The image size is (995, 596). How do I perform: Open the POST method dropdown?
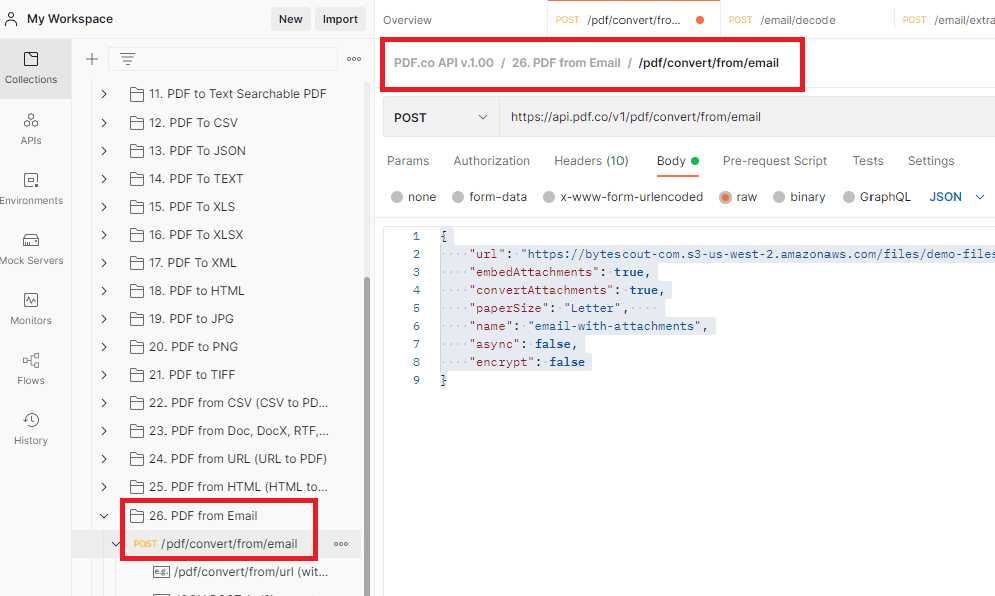tap(440, 117)
